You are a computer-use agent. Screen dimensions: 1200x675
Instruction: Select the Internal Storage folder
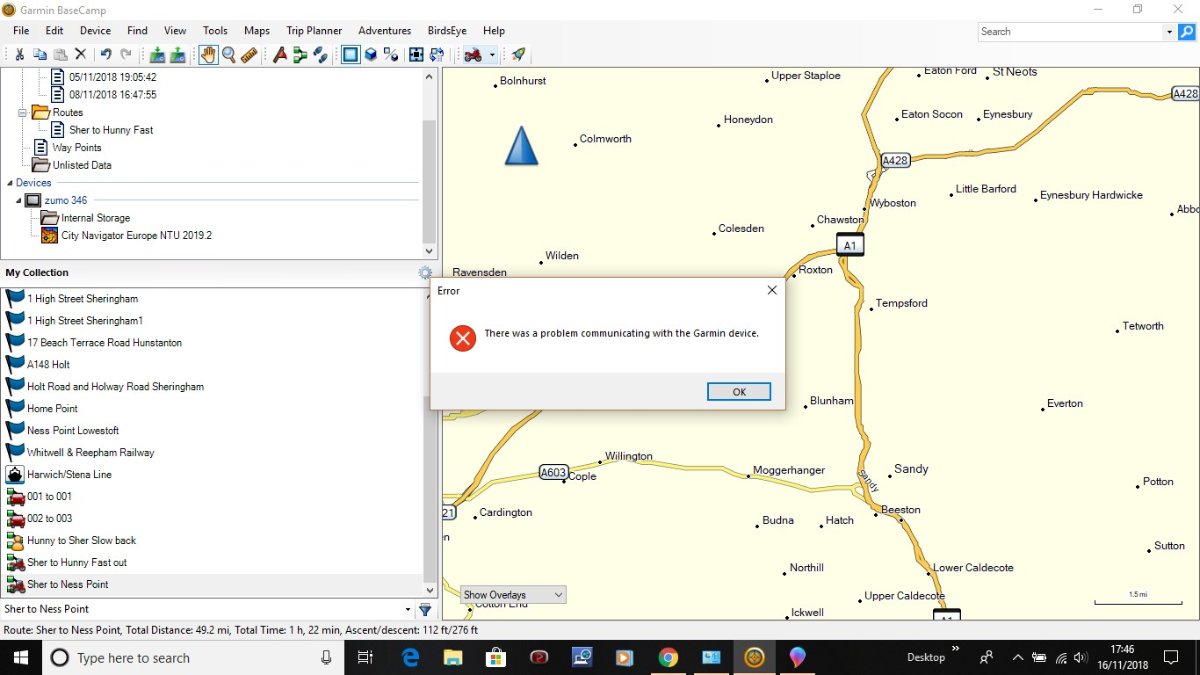[95, 218]
